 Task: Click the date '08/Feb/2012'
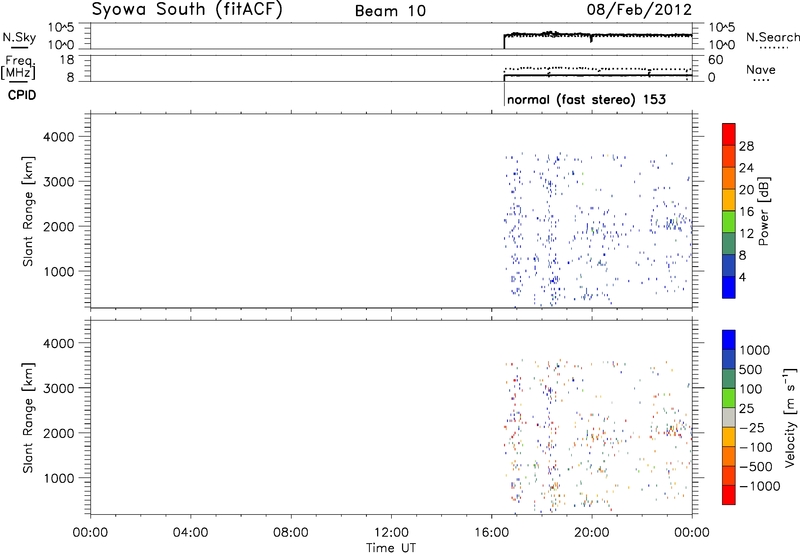[x=639, y=10]
